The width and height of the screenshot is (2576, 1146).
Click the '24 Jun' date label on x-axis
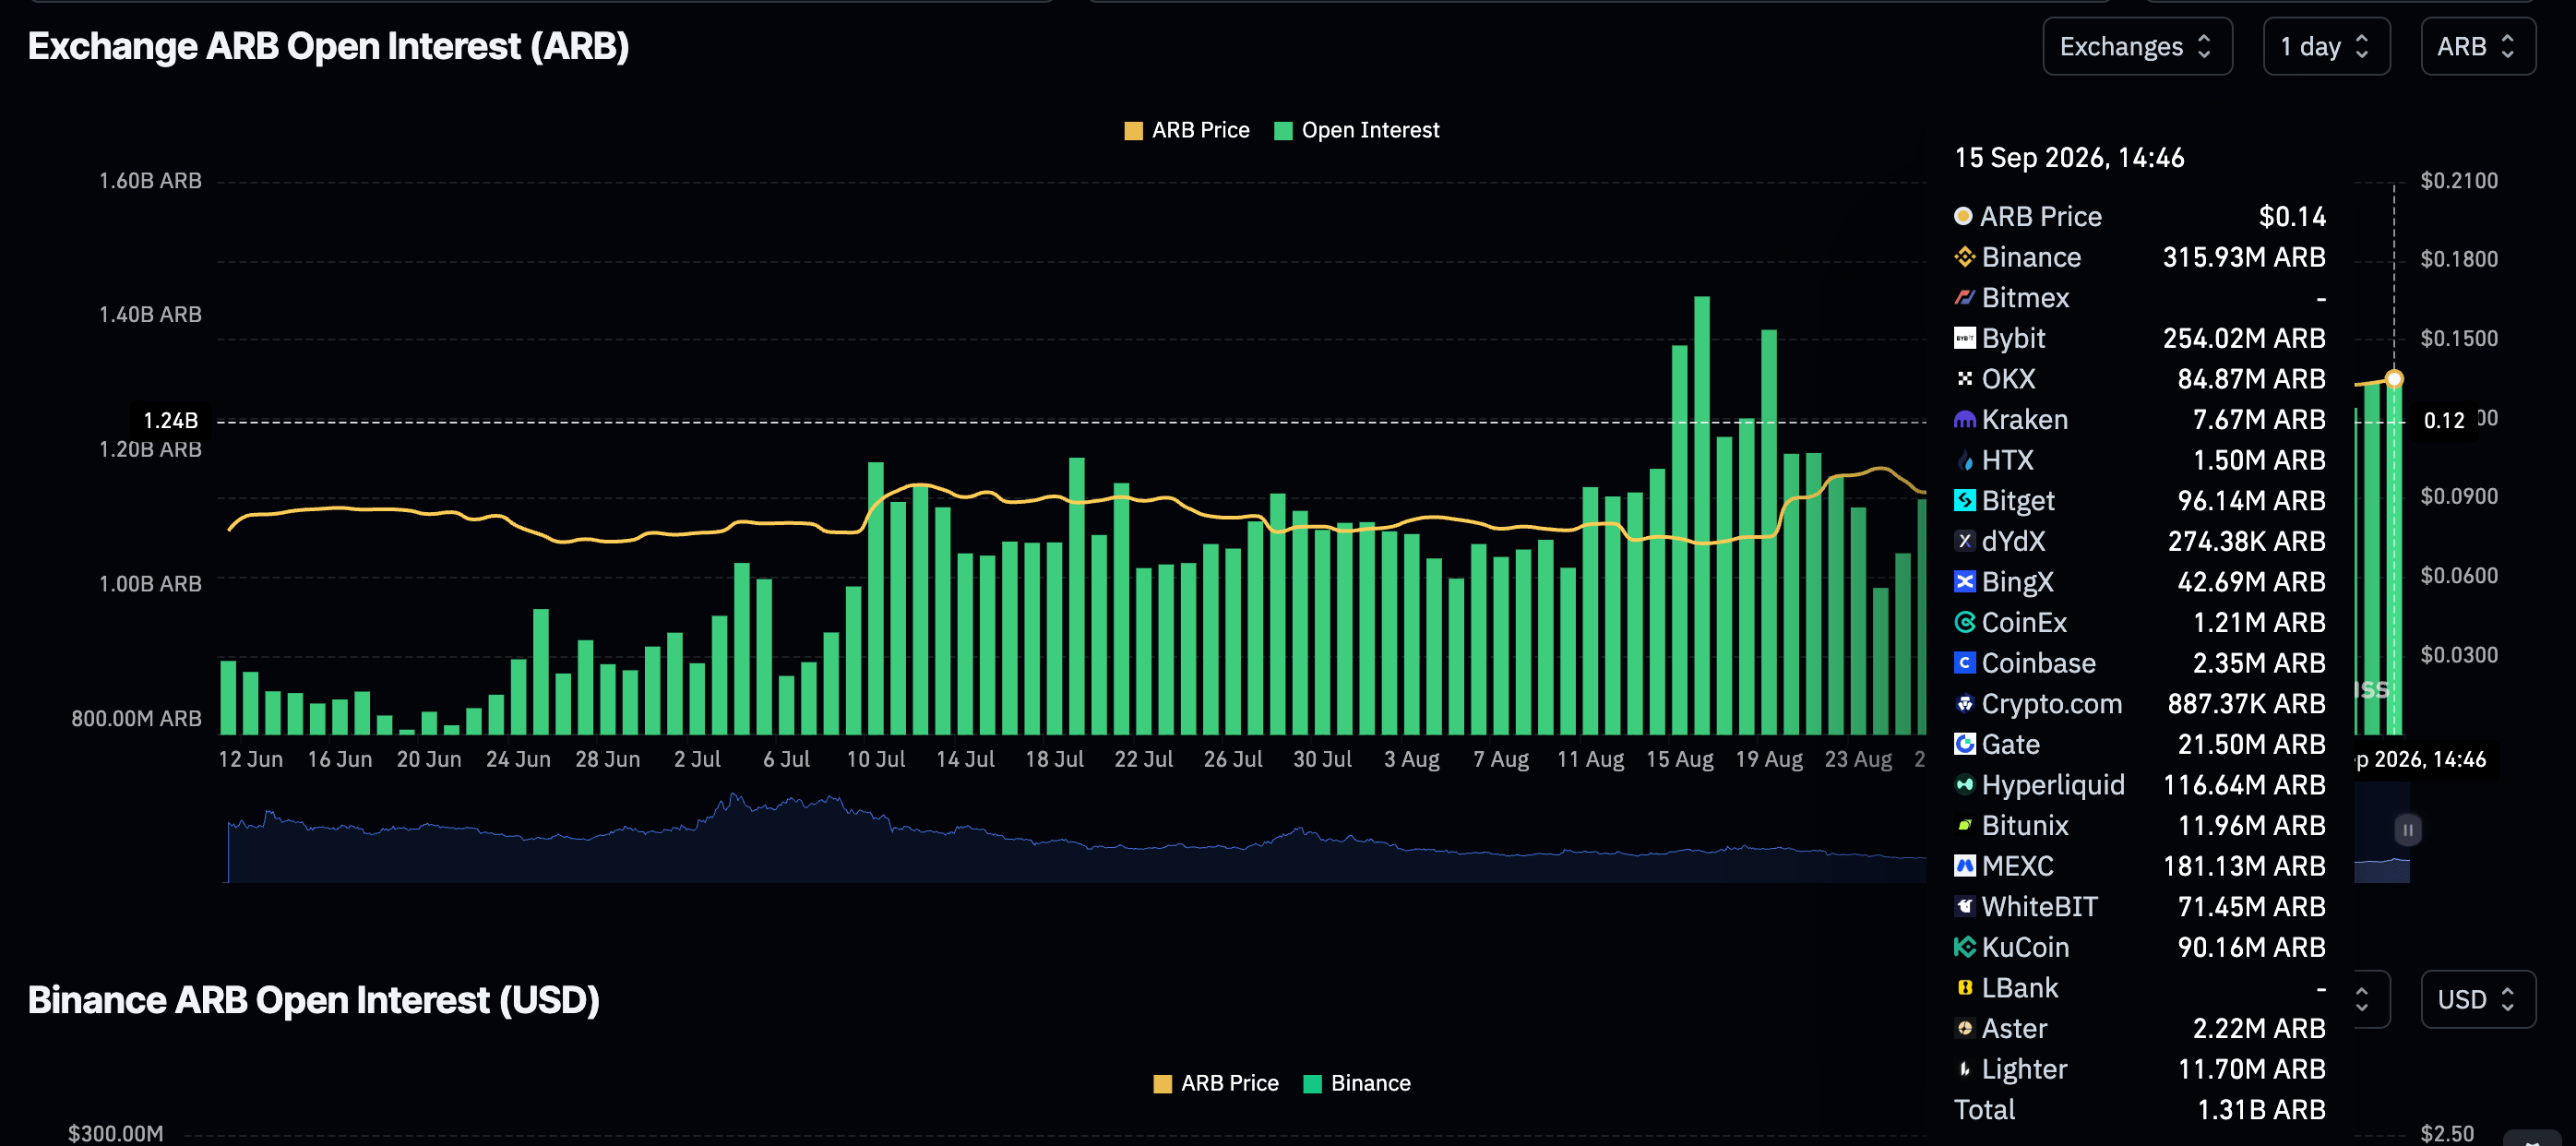click(518, 759)
